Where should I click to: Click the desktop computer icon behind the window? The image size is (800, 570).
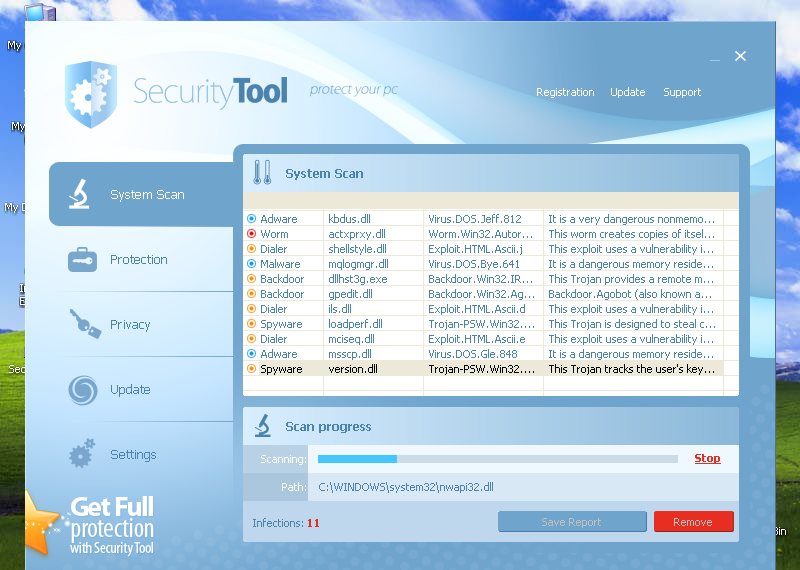coord(40,12)
